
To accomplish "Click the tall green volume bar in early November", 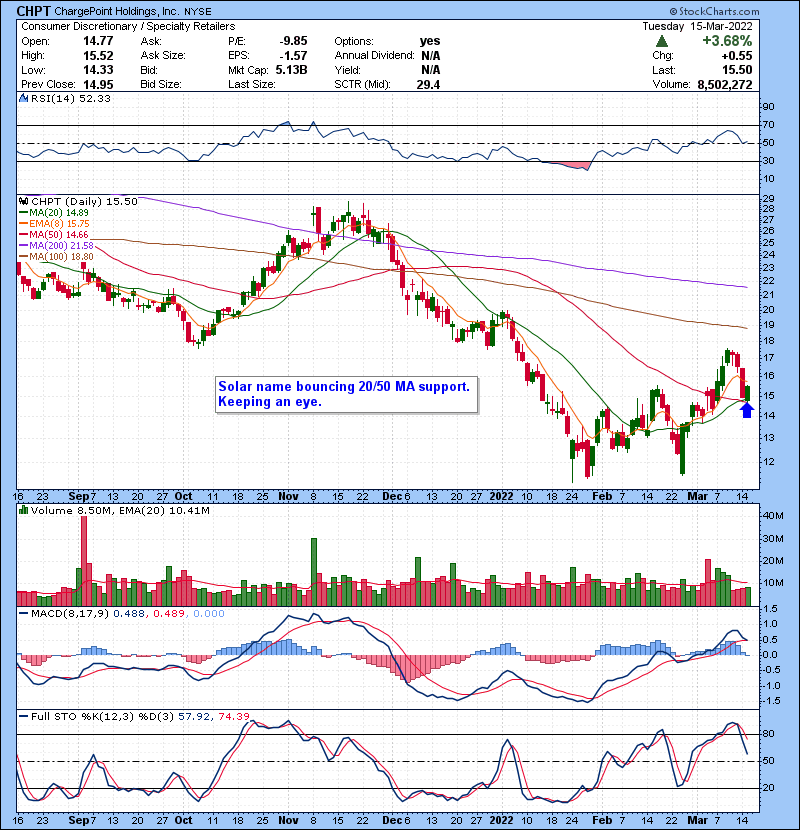I will (x=314, y=572).
